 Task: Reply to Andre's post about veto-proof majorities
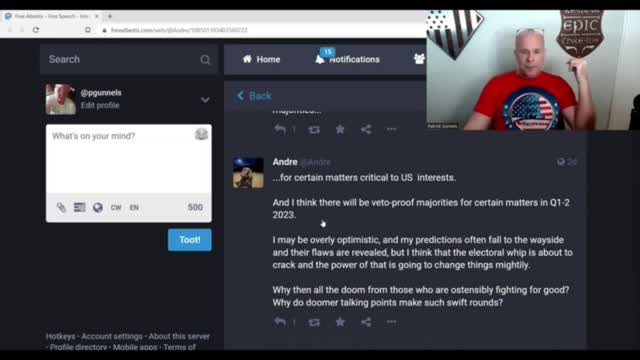(x=280, y=322)
